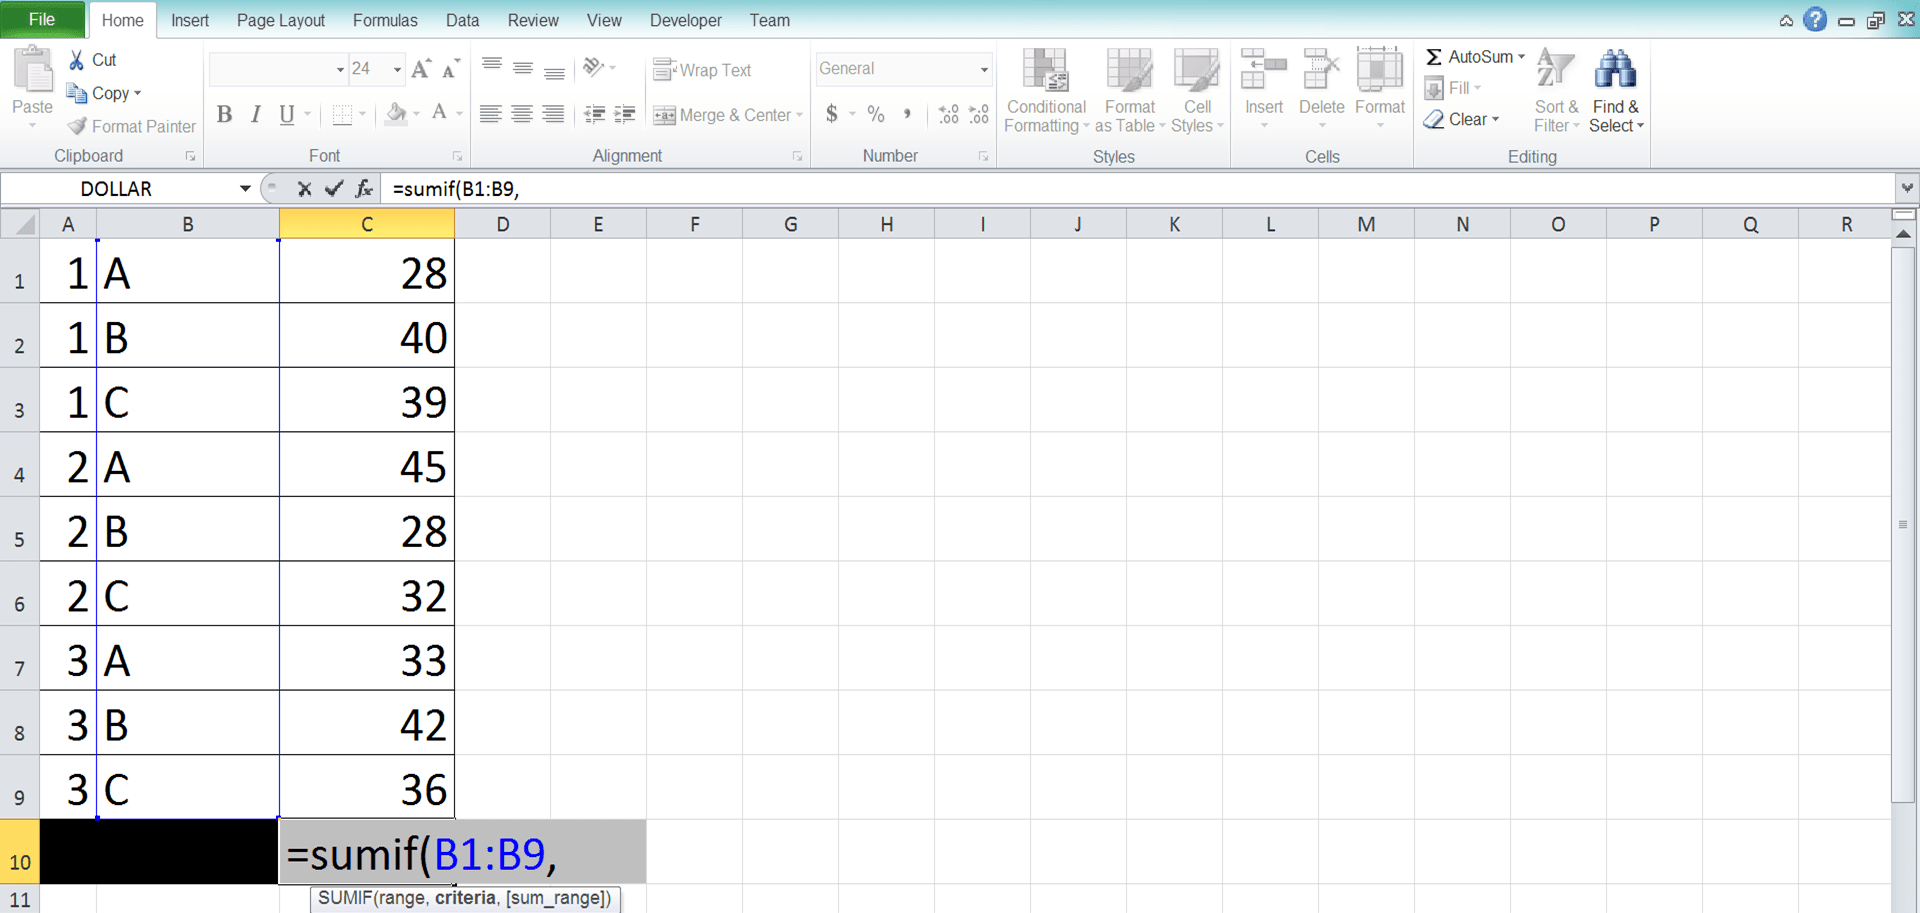The image size is (1920, 913).
Task: Click the Sort & Filter icon
Action: [1555, 70]
